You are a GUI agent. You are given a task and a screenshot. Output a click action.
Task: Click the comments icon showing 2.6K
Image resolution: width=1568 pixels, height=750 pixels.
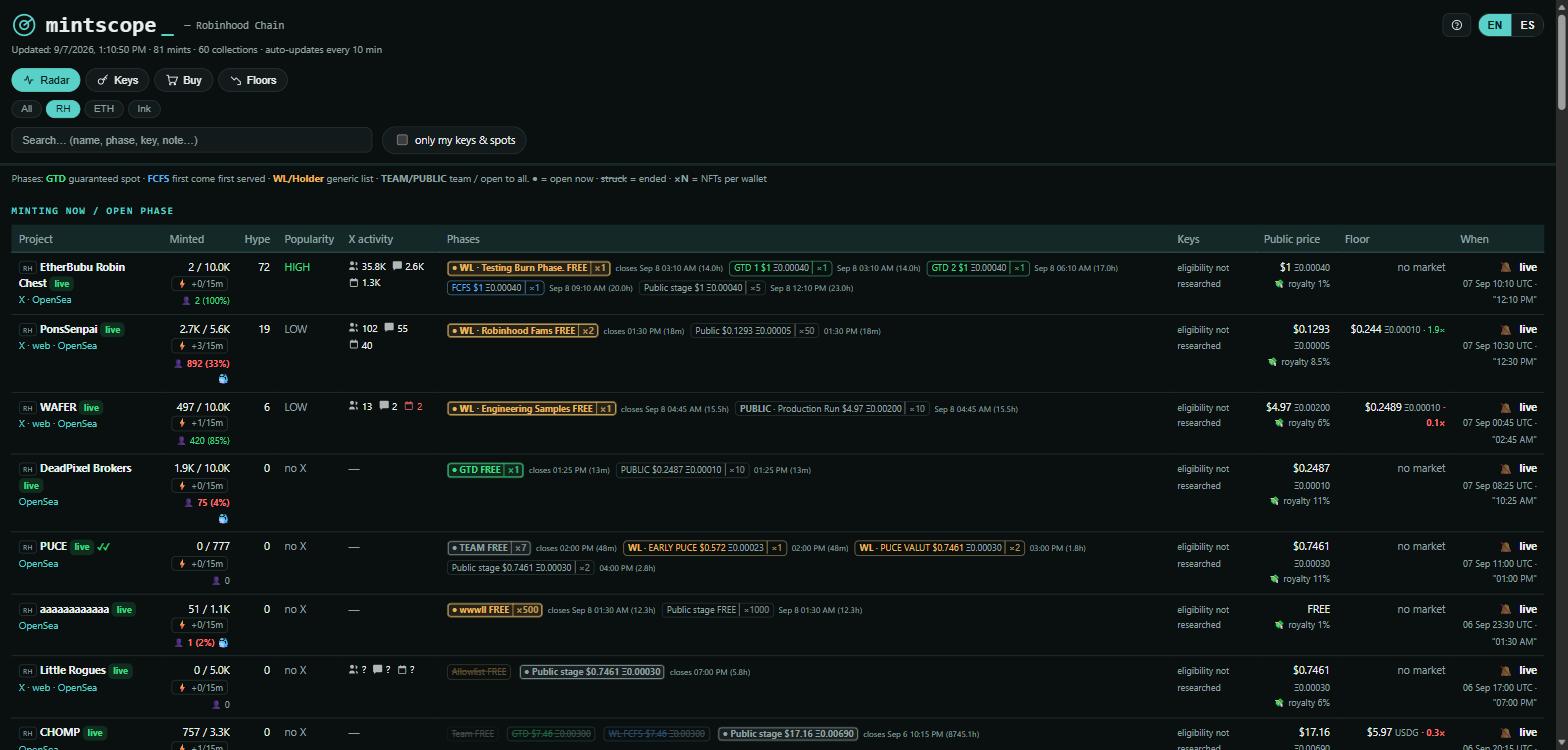(397, 267)
